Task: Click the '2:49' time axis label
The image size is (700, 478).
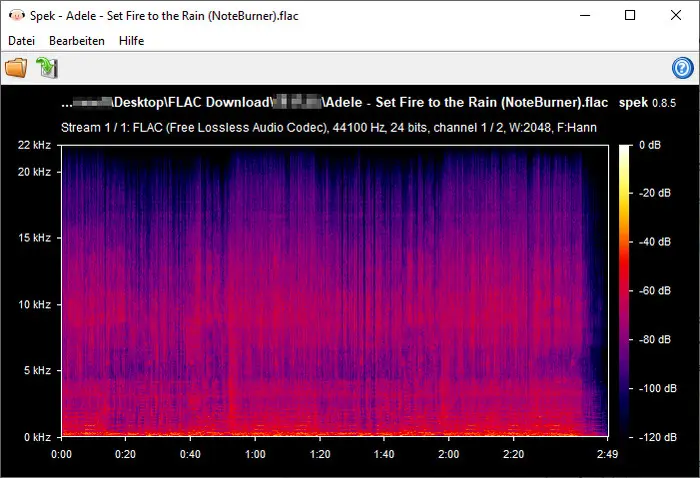Action: click(x=608, y=454)
